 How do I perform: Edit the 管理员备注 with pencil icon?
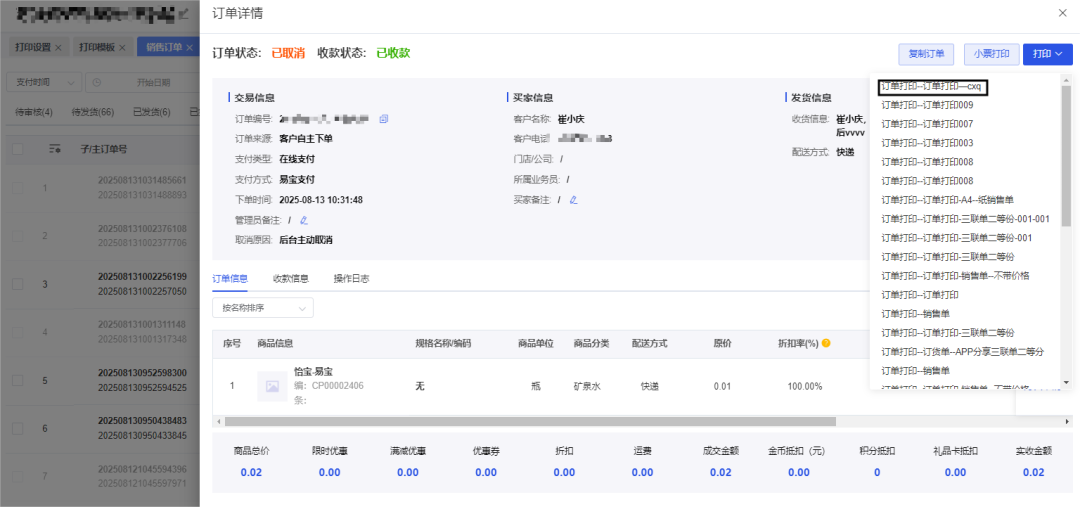tap(304, 220)
